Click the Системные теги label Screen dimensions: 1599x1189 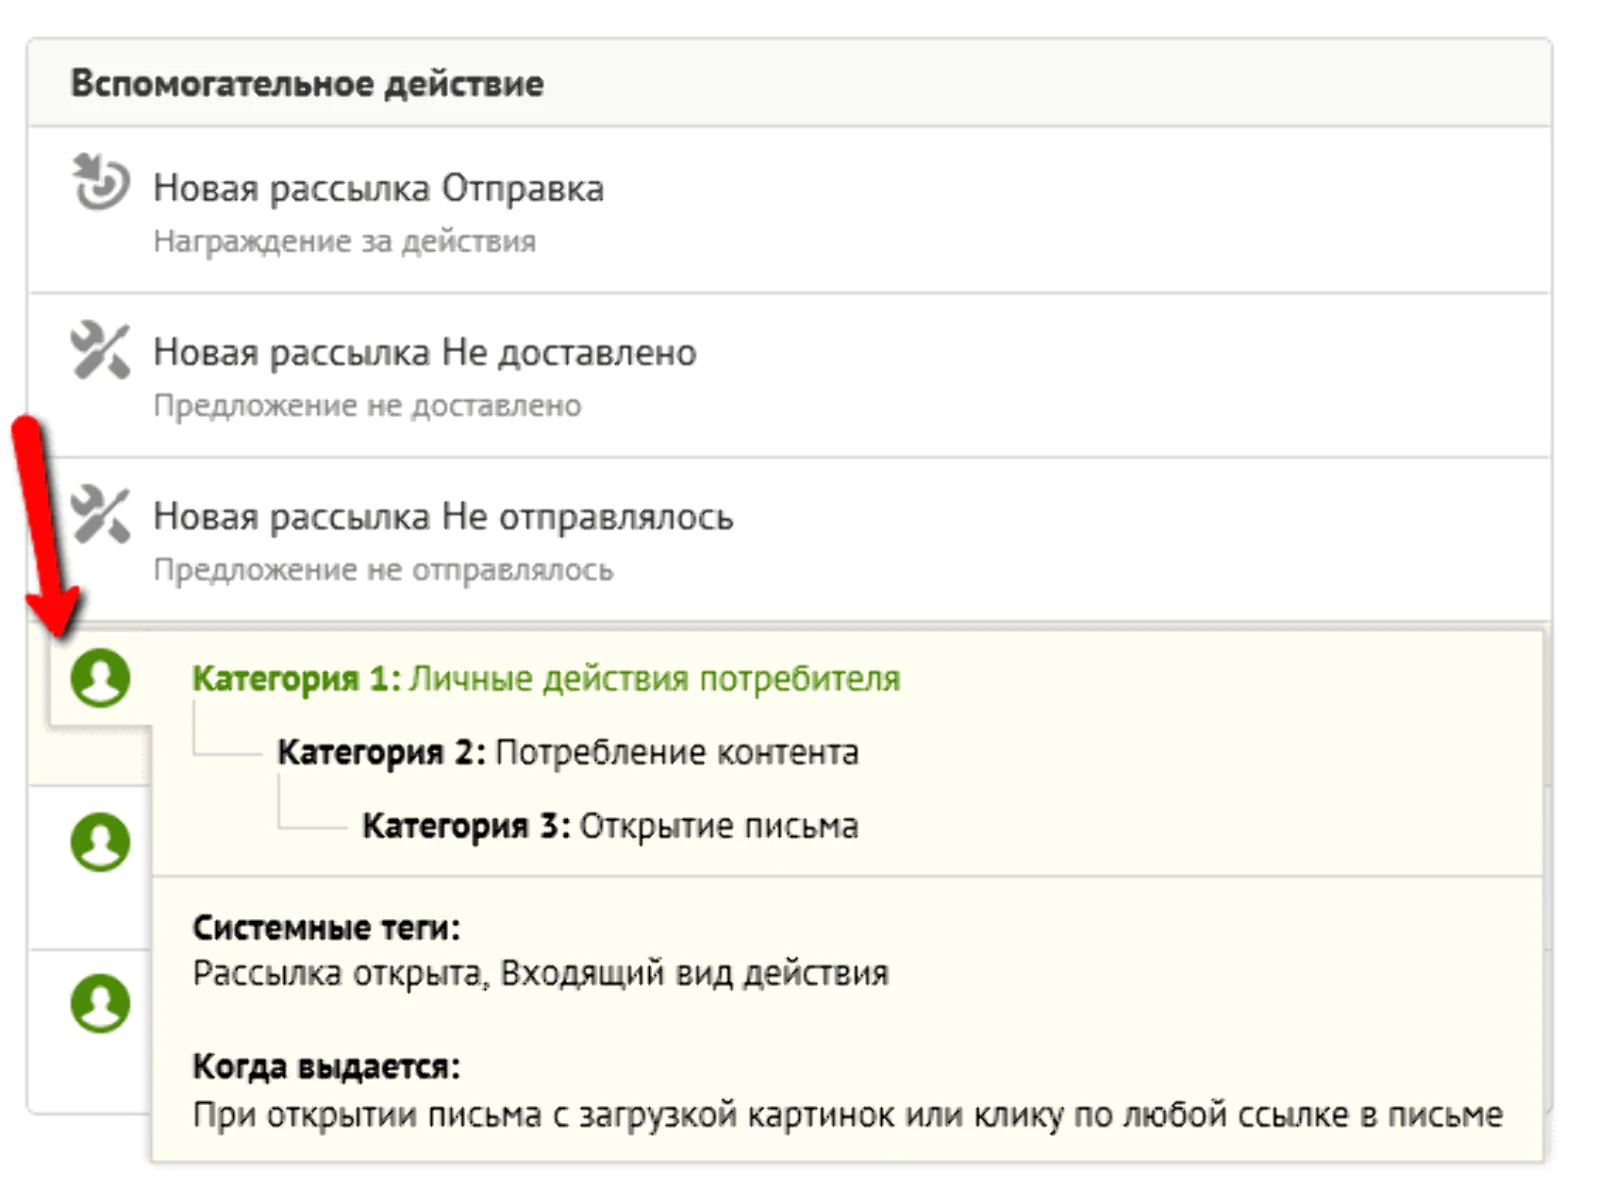coord(326,928)
